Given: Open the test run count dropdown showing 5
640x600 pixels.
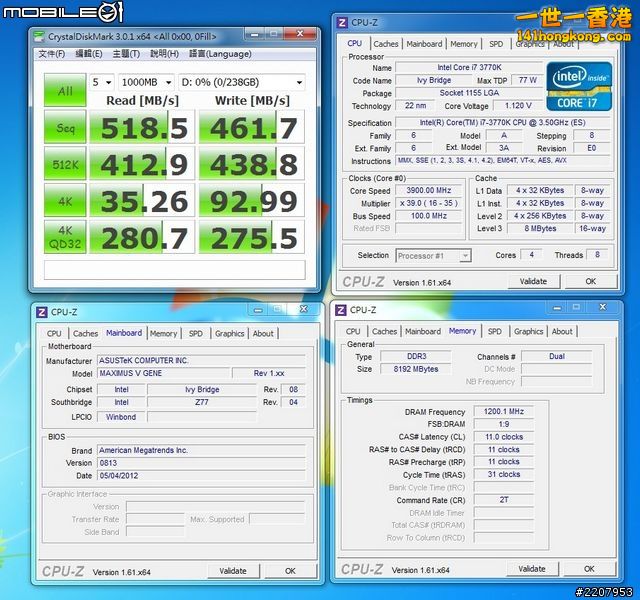Looking at the screenshot, I should [101, 82].
